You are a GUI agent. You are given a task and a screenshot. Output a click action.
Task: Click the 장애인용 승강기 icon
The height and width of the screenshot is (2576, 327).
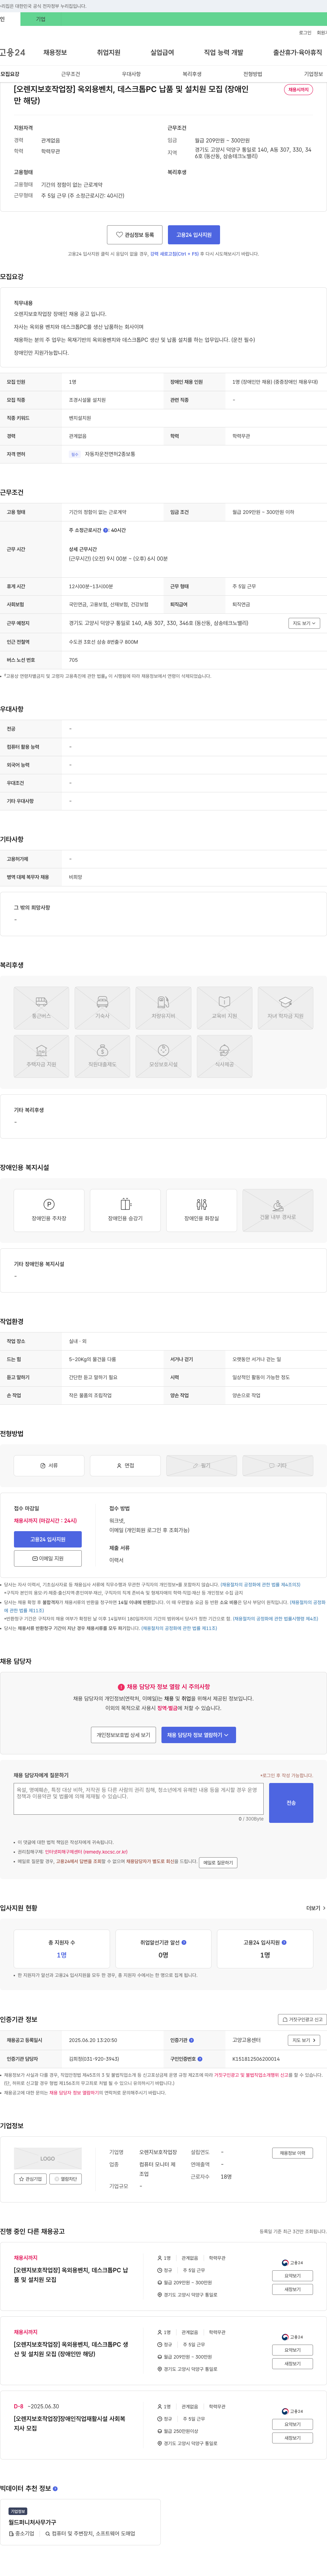click(125, 1210)
